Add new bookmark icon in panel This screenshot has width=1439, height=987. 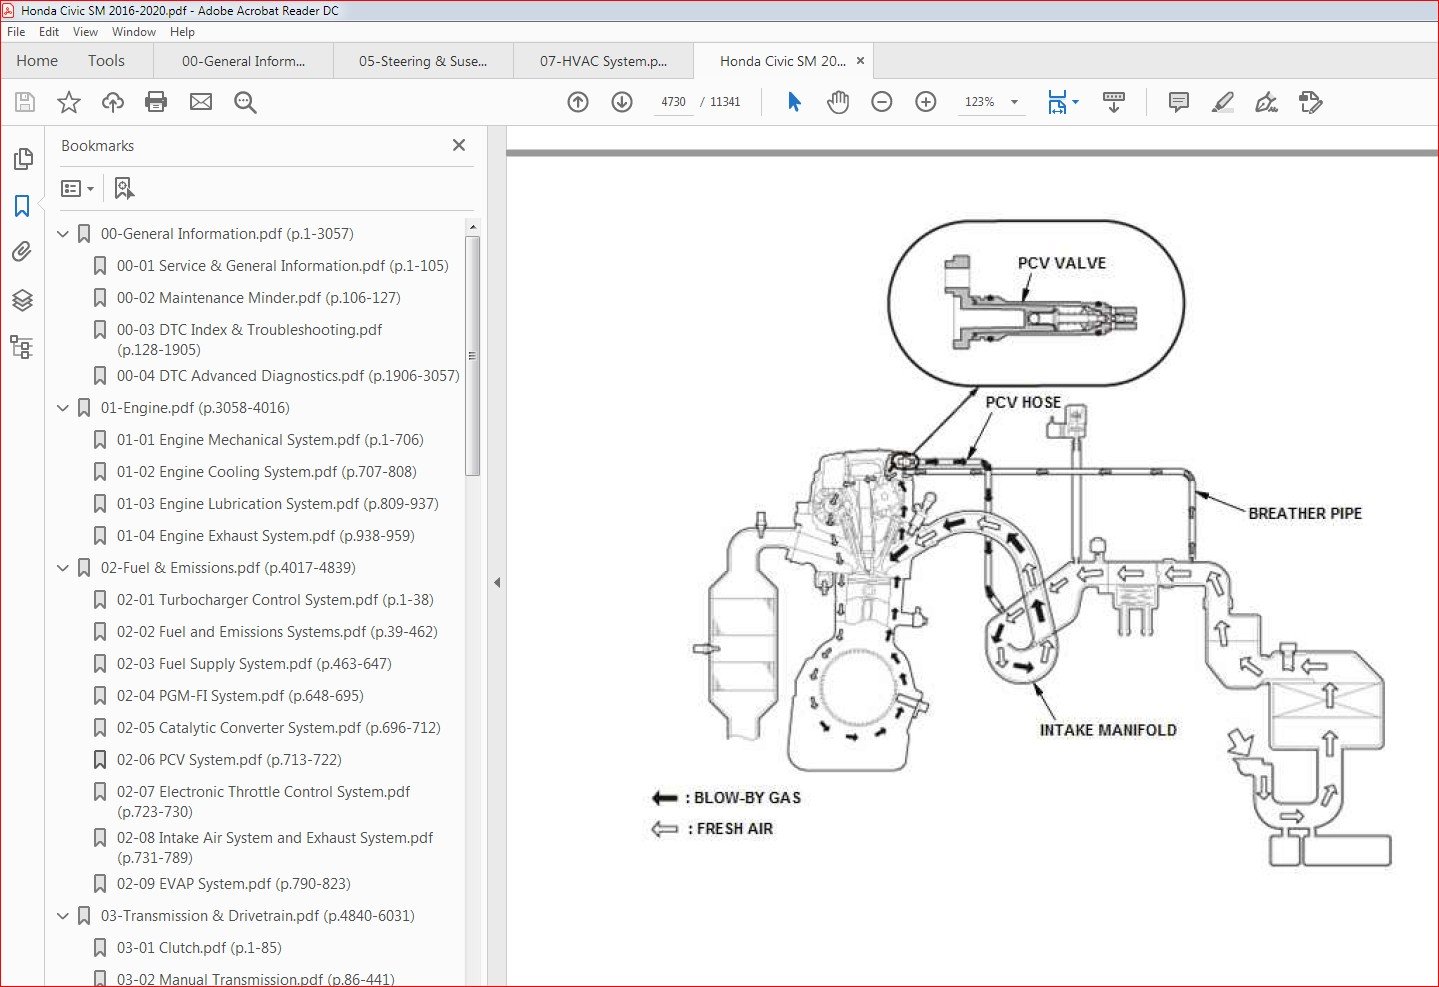tap(124, 188)
